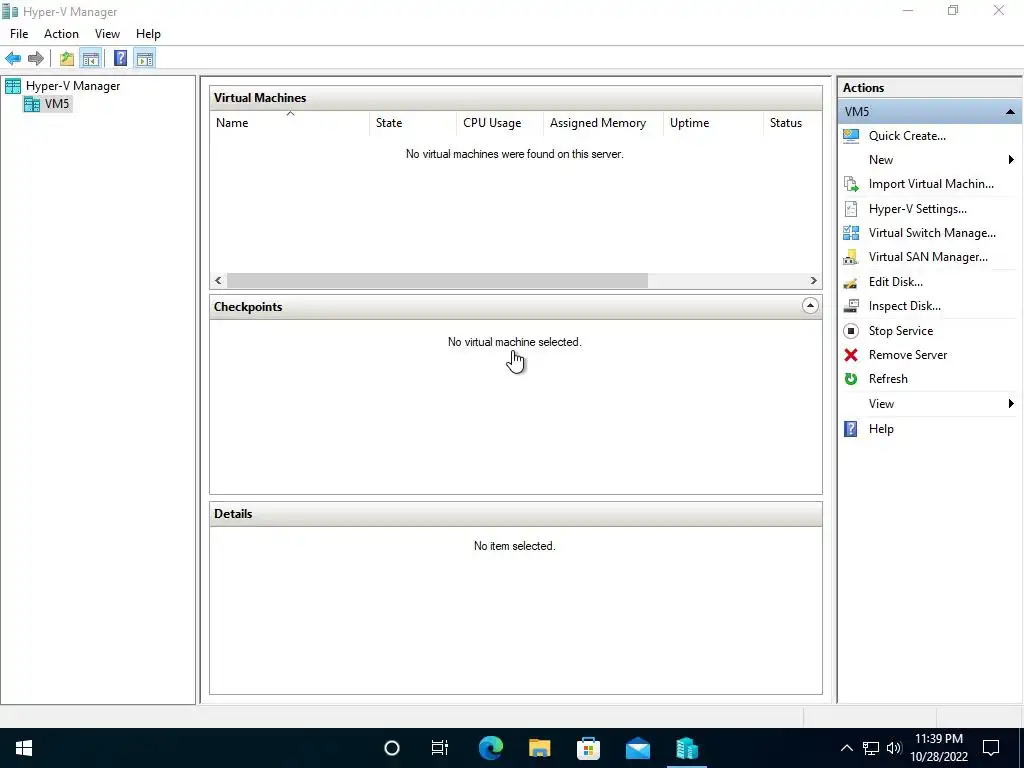
Task: Open the volume control in system tray
Action: point(894,748)
